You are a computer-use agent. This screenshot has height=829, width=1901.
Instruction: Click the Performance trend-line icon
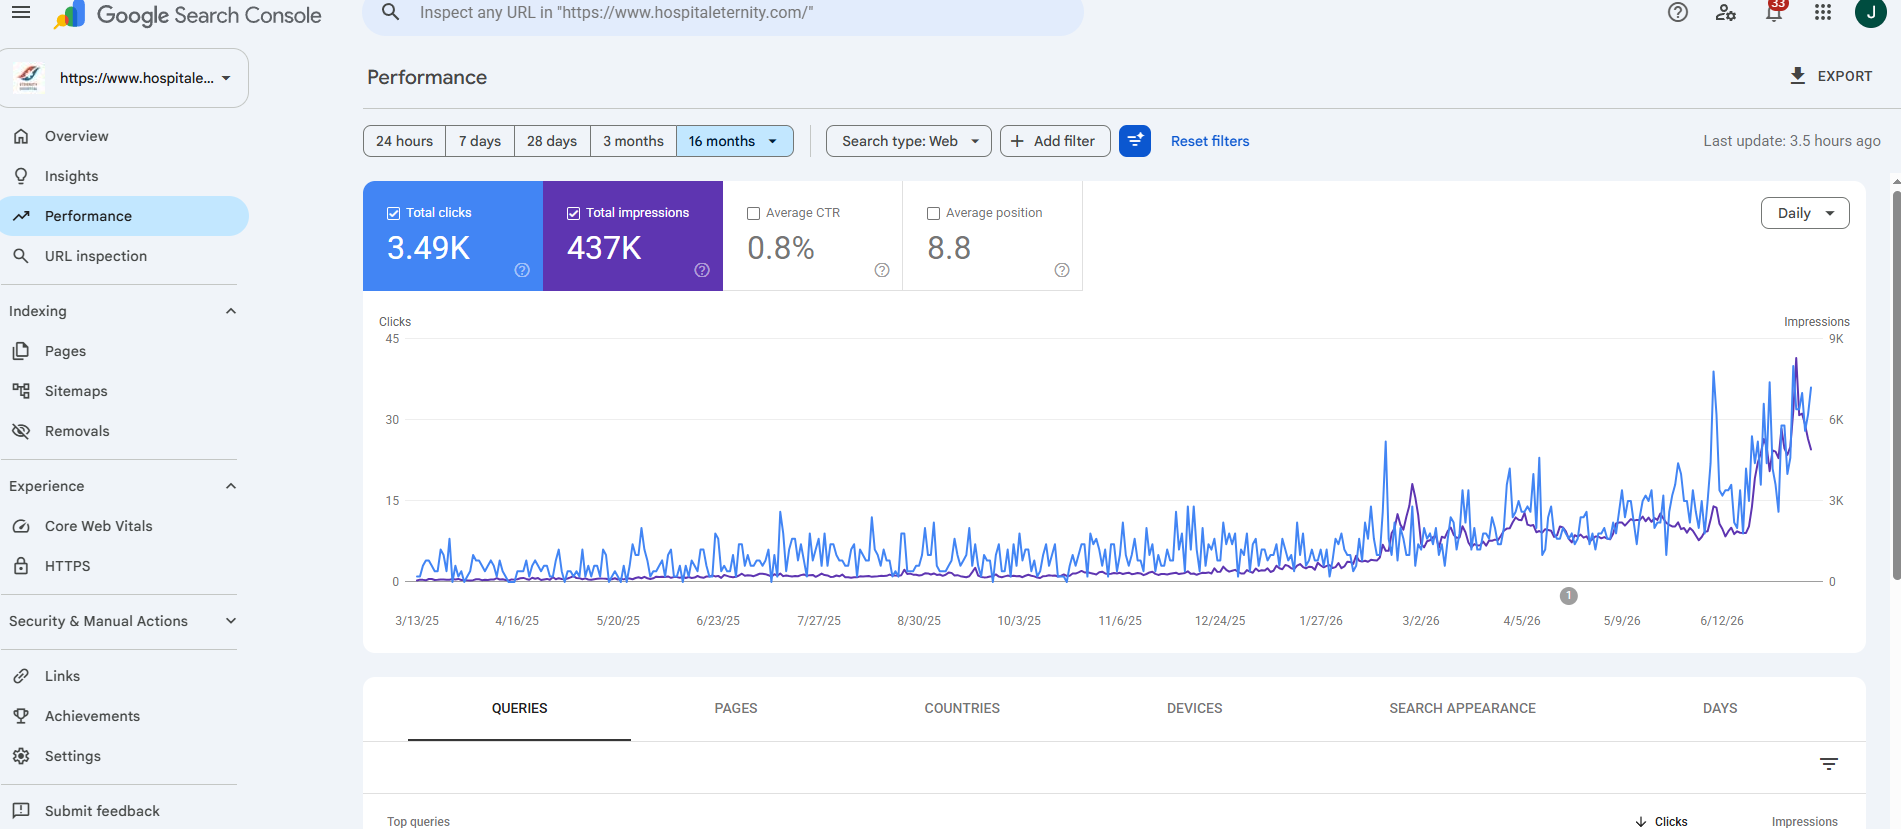coord(21,216)
